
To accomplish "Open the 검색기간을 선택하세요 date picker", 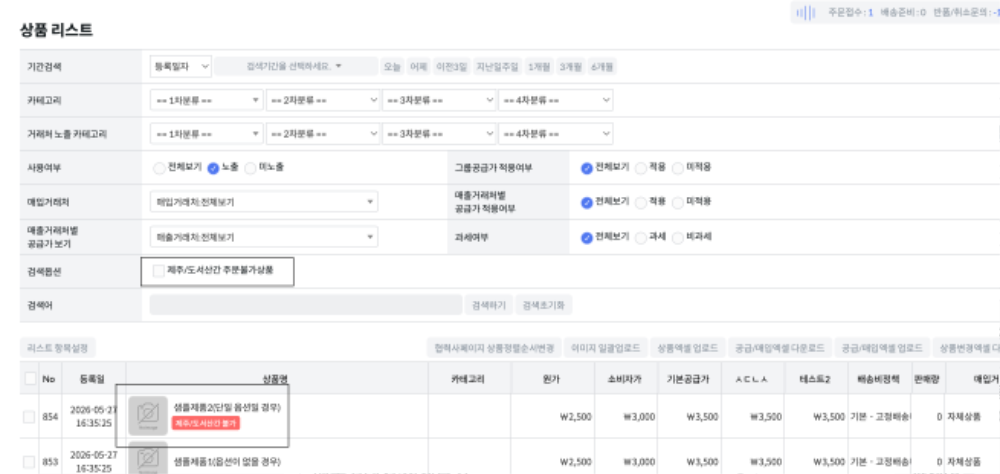I will [x=296, y=66].
